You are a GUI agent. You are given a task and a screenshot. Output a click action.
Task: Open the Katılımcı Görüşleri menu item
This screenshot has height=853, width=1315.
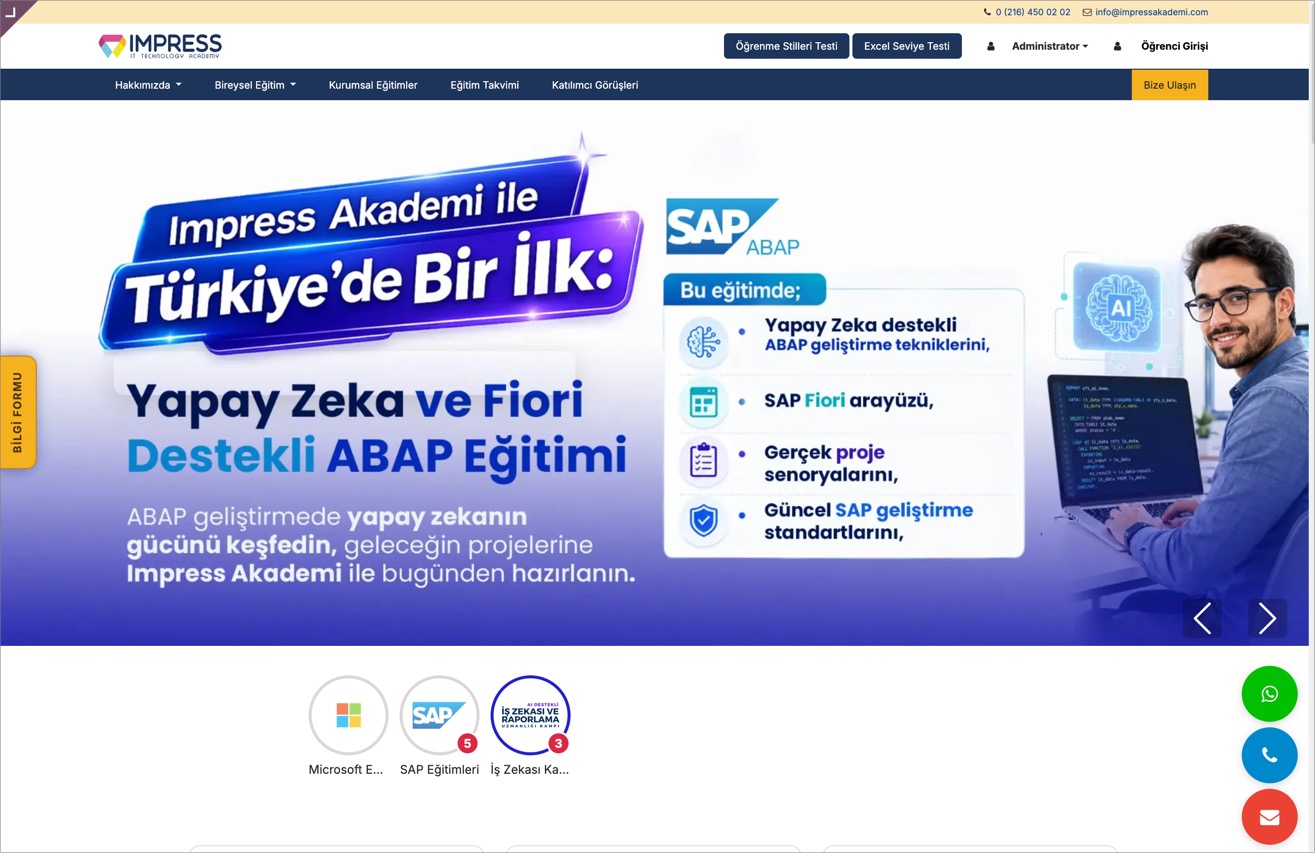[595, 85]
